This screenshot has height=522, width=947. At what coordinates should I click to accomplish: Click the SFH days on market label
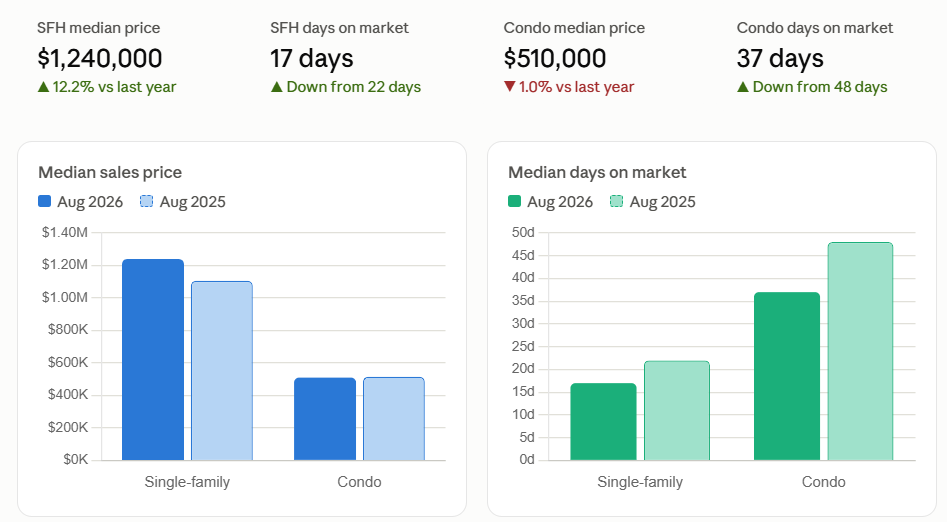tap(339, 28)
